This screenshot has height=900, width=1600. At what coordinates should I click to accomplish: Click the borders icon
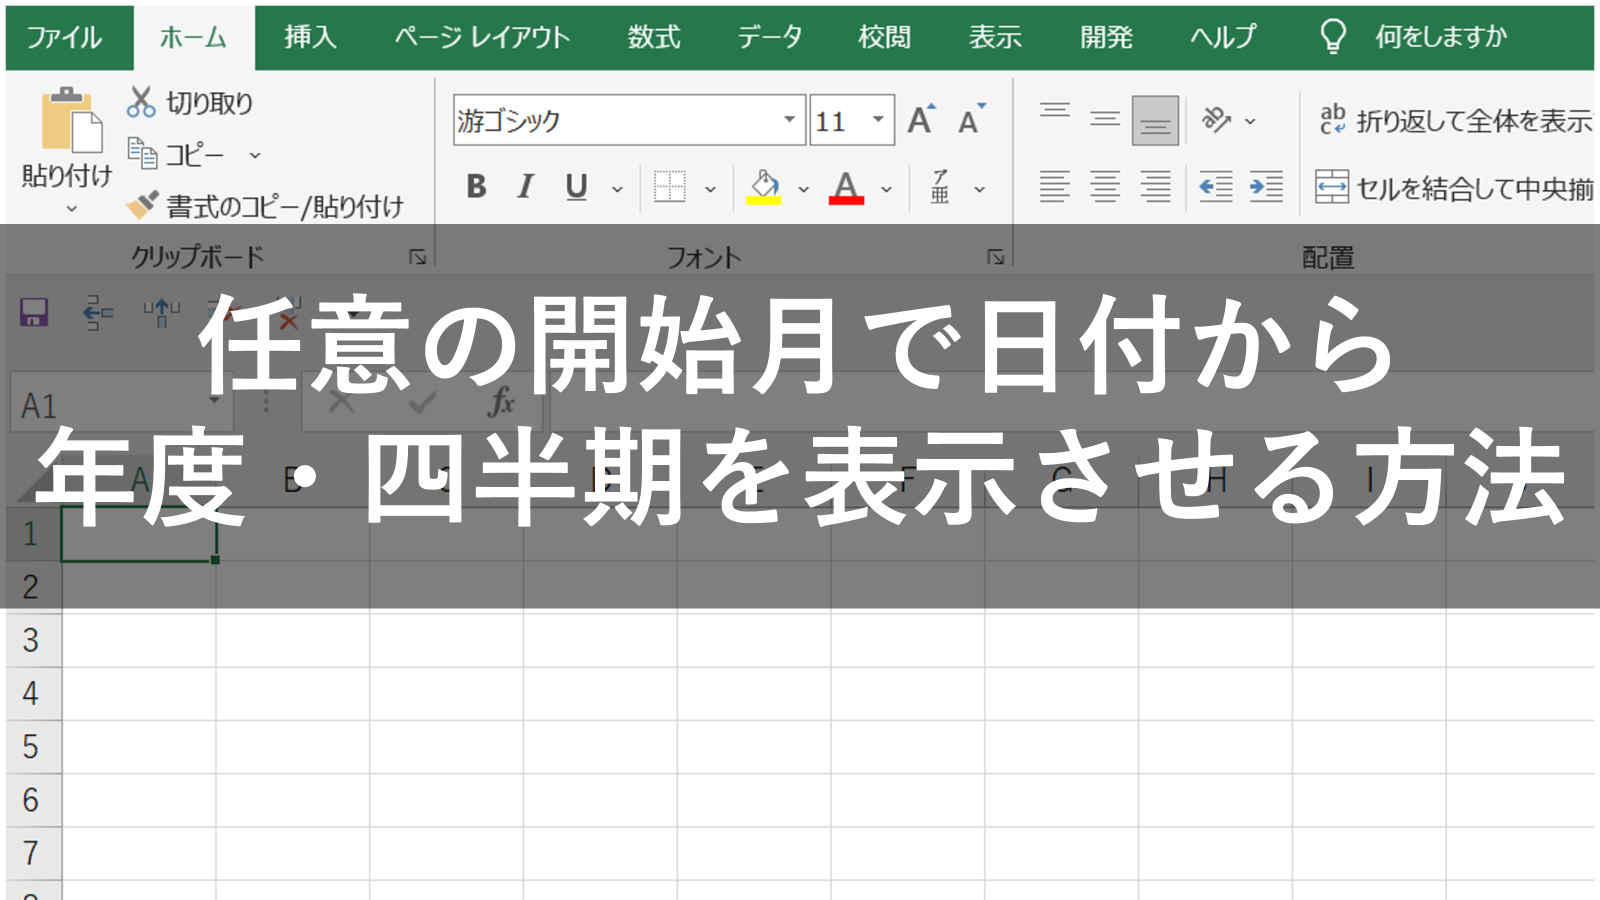click(x=670, y=187)
